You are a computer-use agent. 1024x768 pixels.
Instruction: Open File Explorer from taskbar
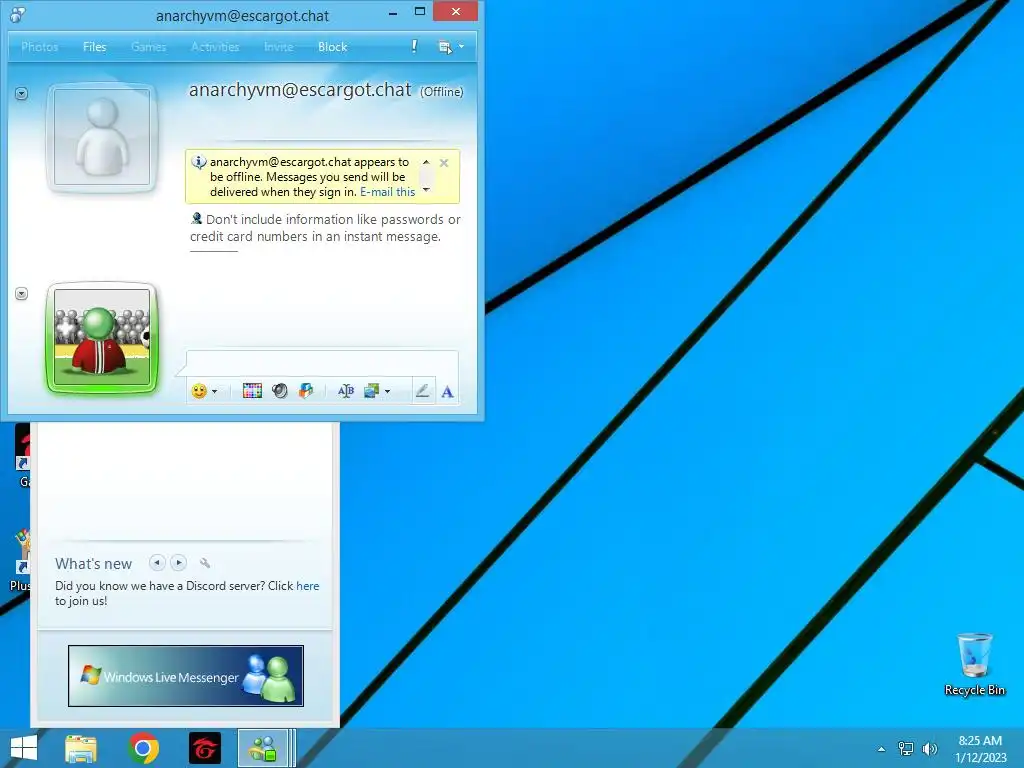[x=80, y=748]
